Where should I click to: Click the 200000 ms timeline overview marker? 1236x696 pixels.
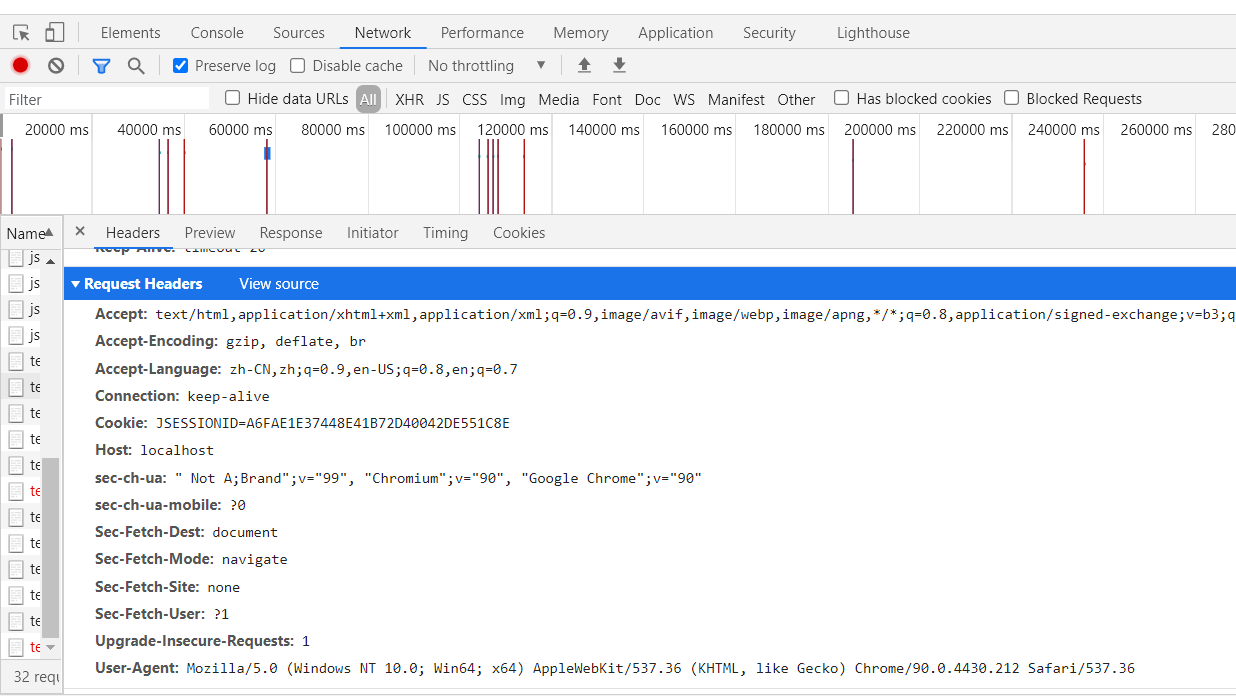click(880, 130)
